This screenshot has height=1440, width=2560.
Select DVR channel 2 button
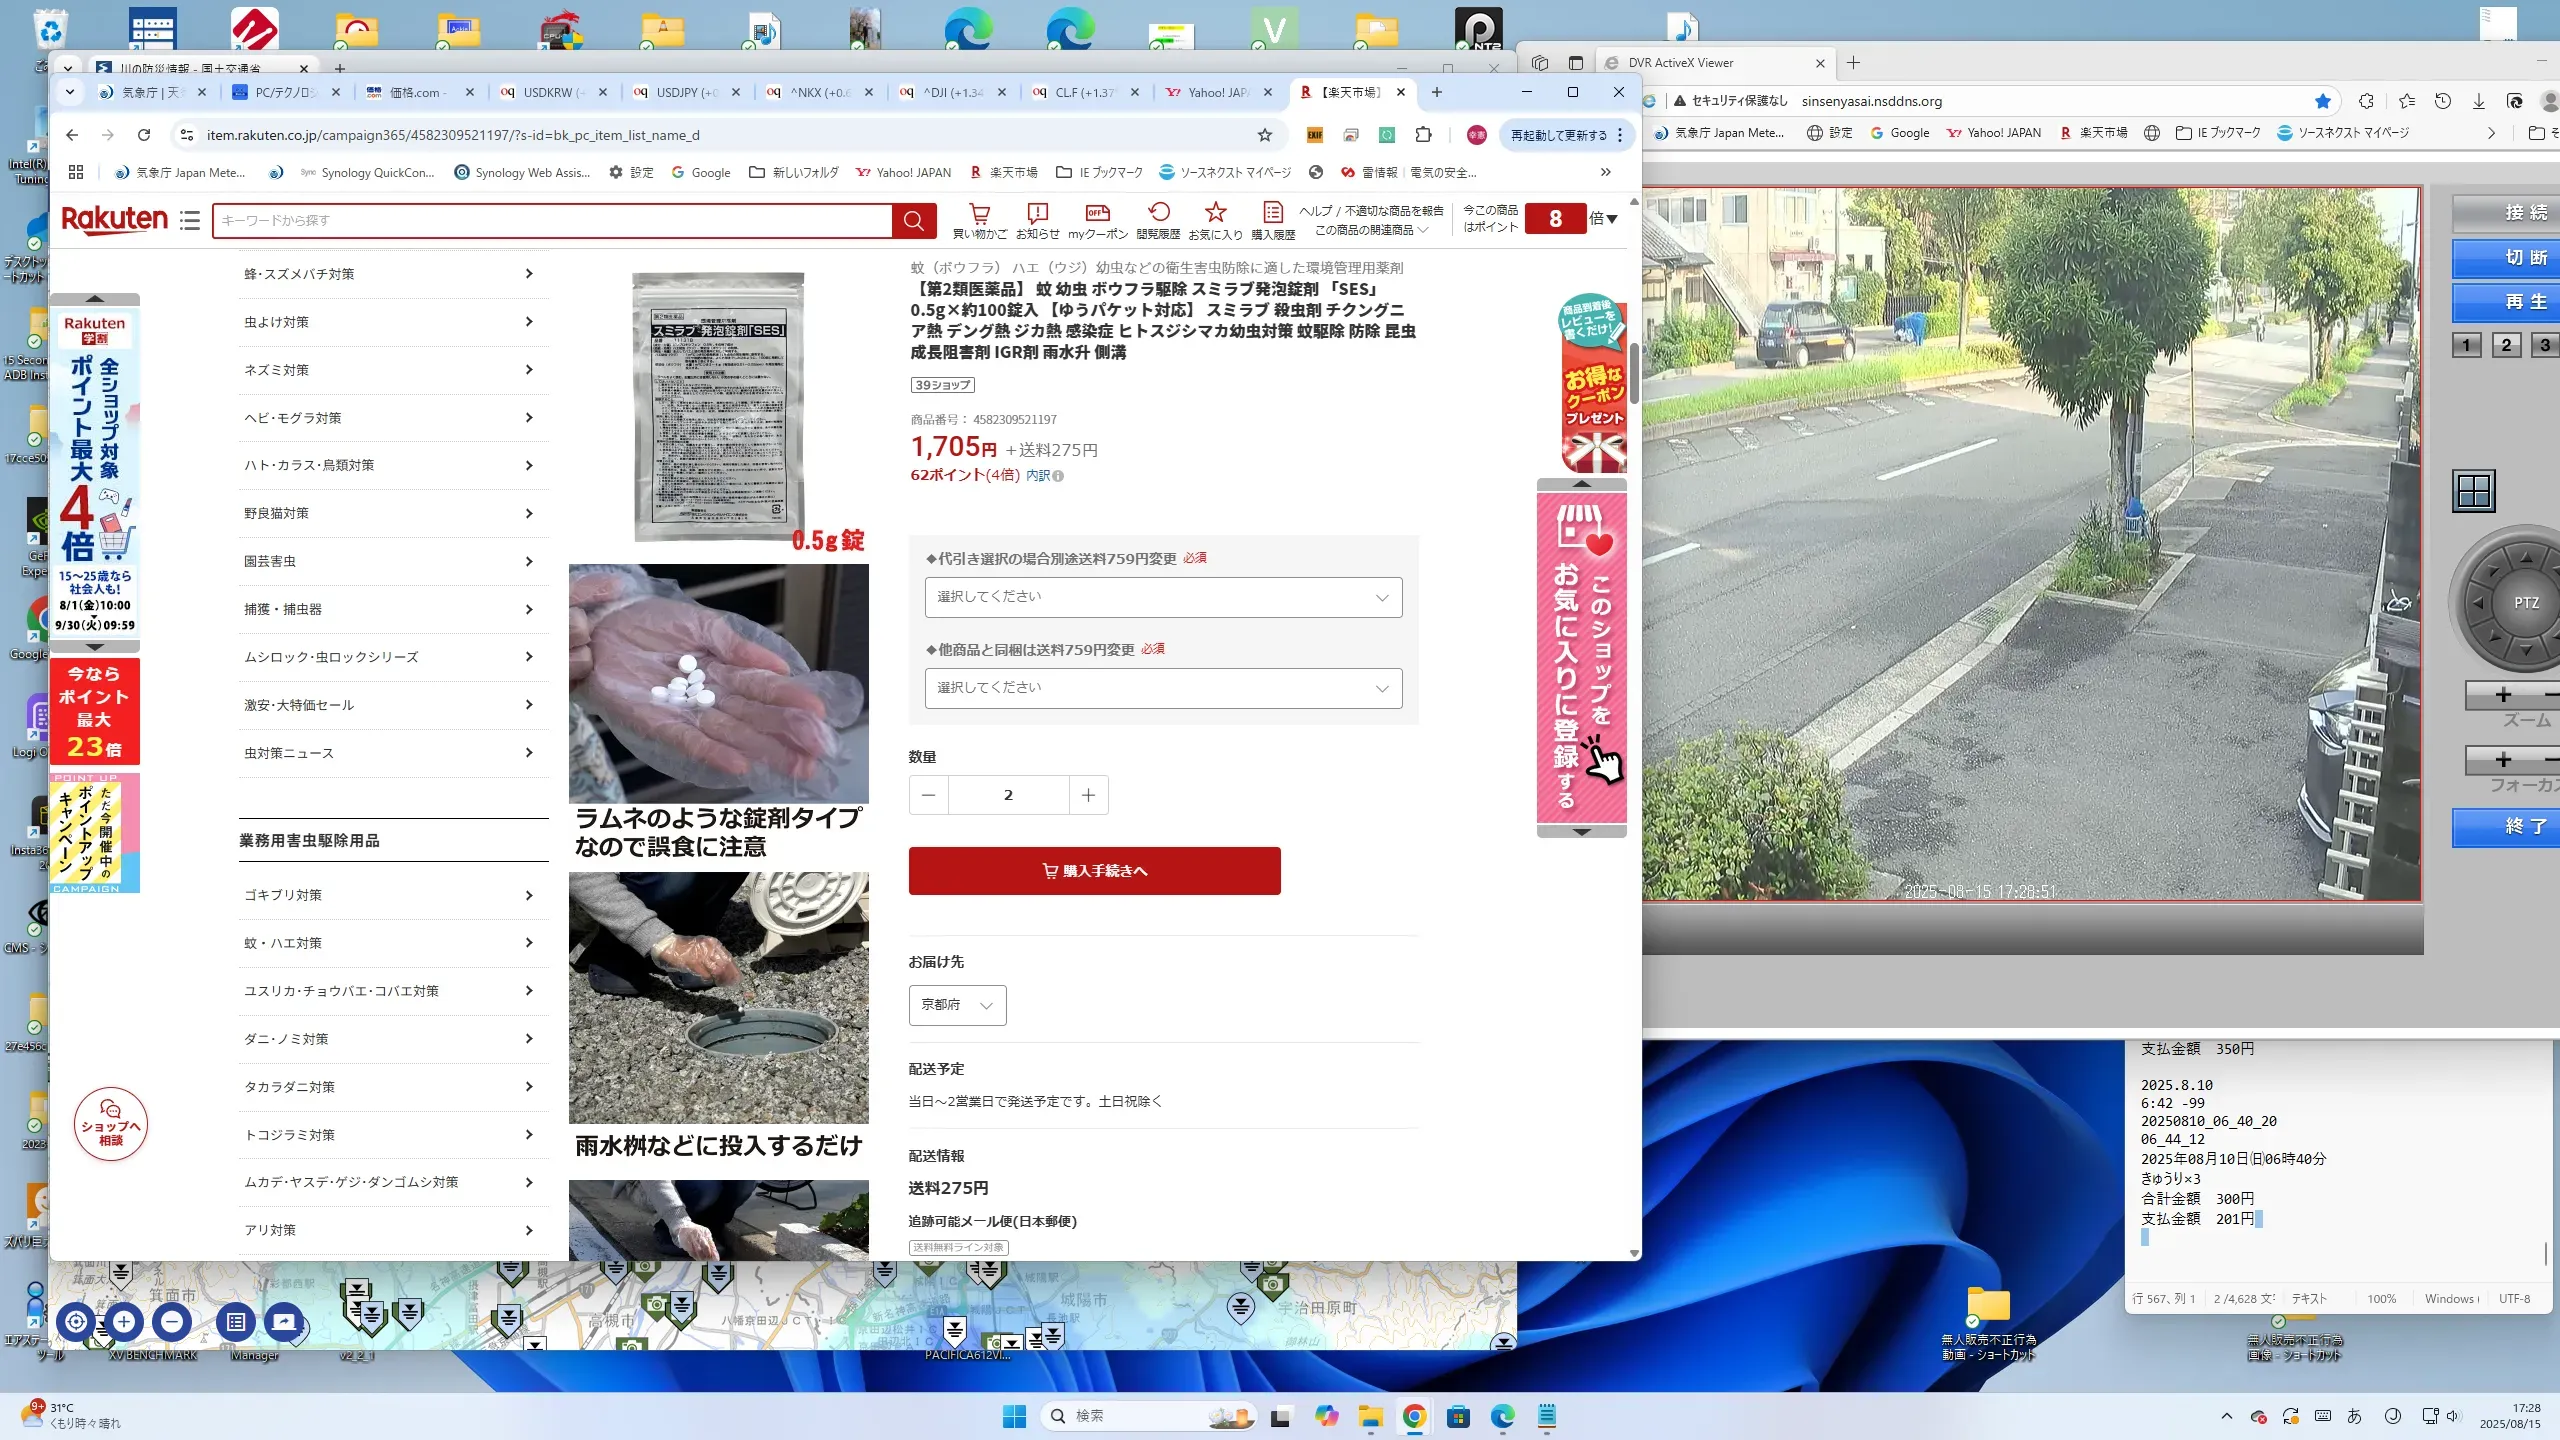[x=2506, y=345]
